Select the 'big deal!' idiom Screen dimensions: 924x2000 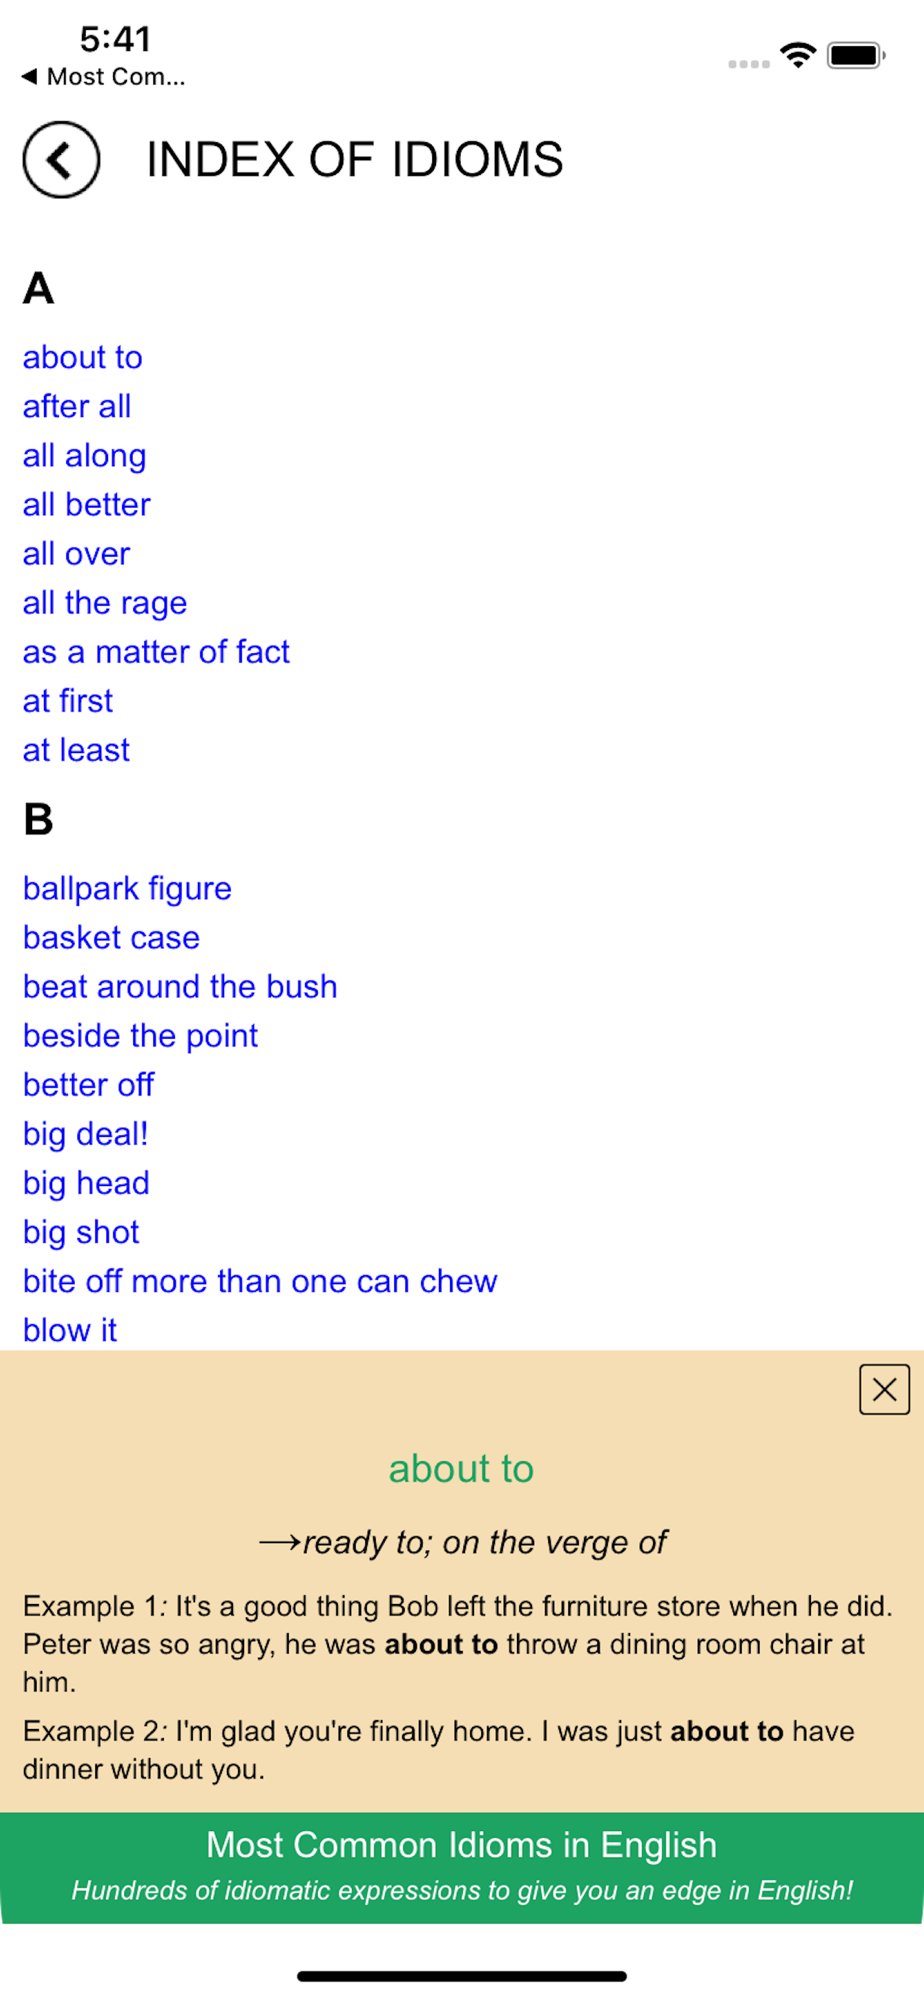(86, 1134)
